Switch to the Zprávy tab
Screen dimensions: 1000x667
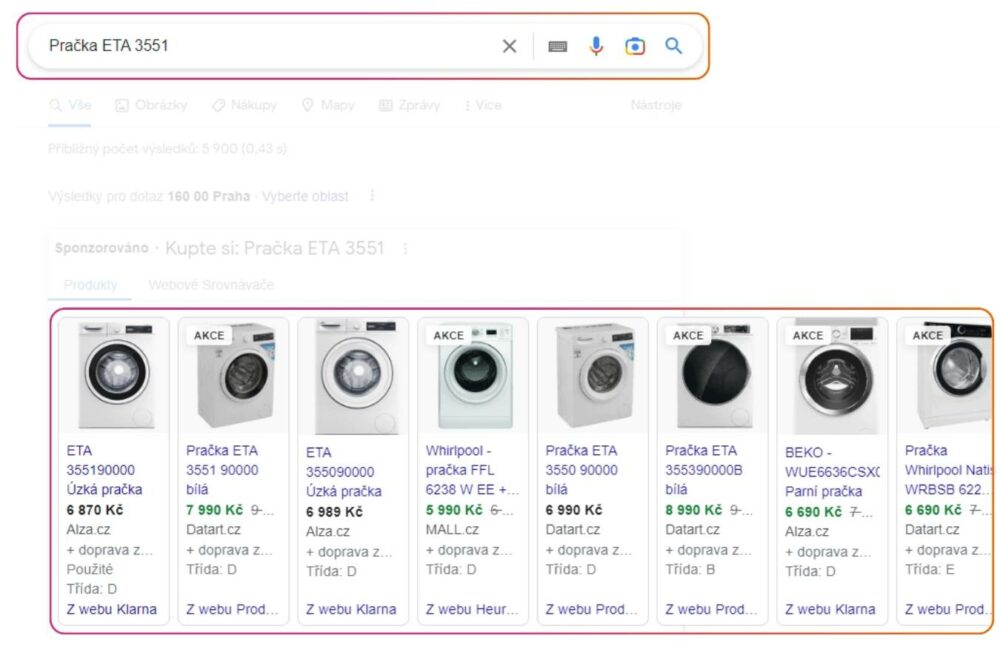pyautogui.click(x=409, y=105)
